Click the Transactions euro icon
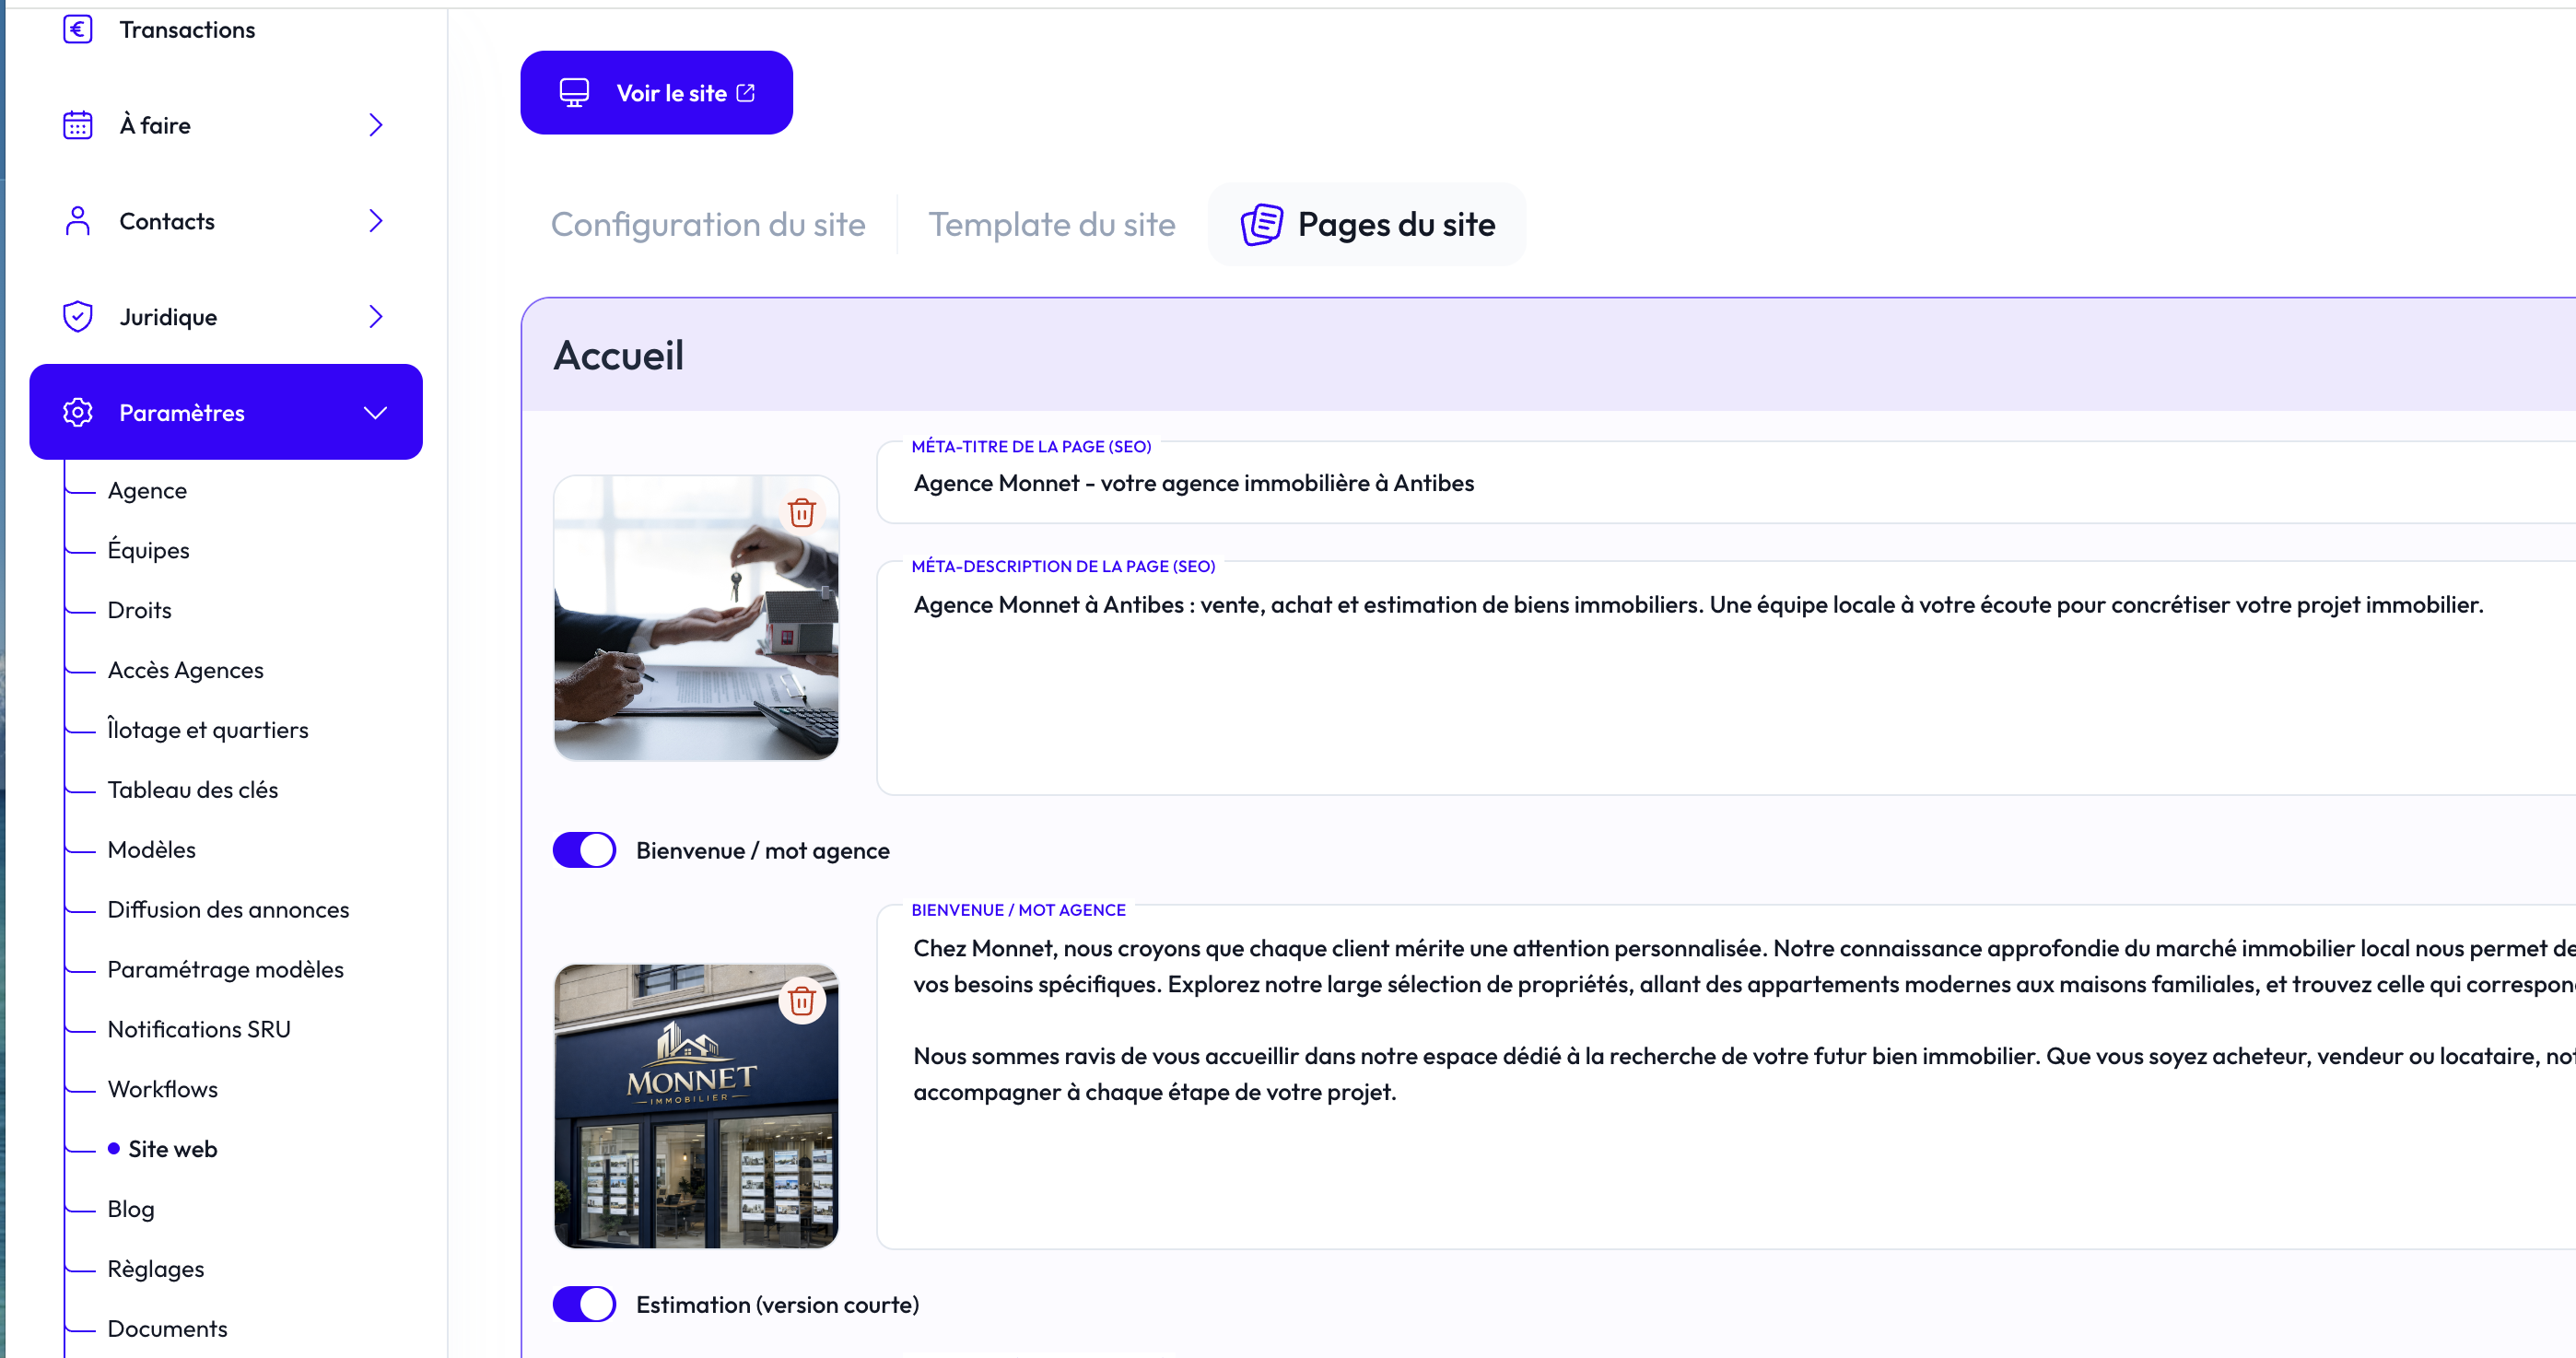Image resolution: width=2576 pixels, height=1358 pixels. pos(78,30)
